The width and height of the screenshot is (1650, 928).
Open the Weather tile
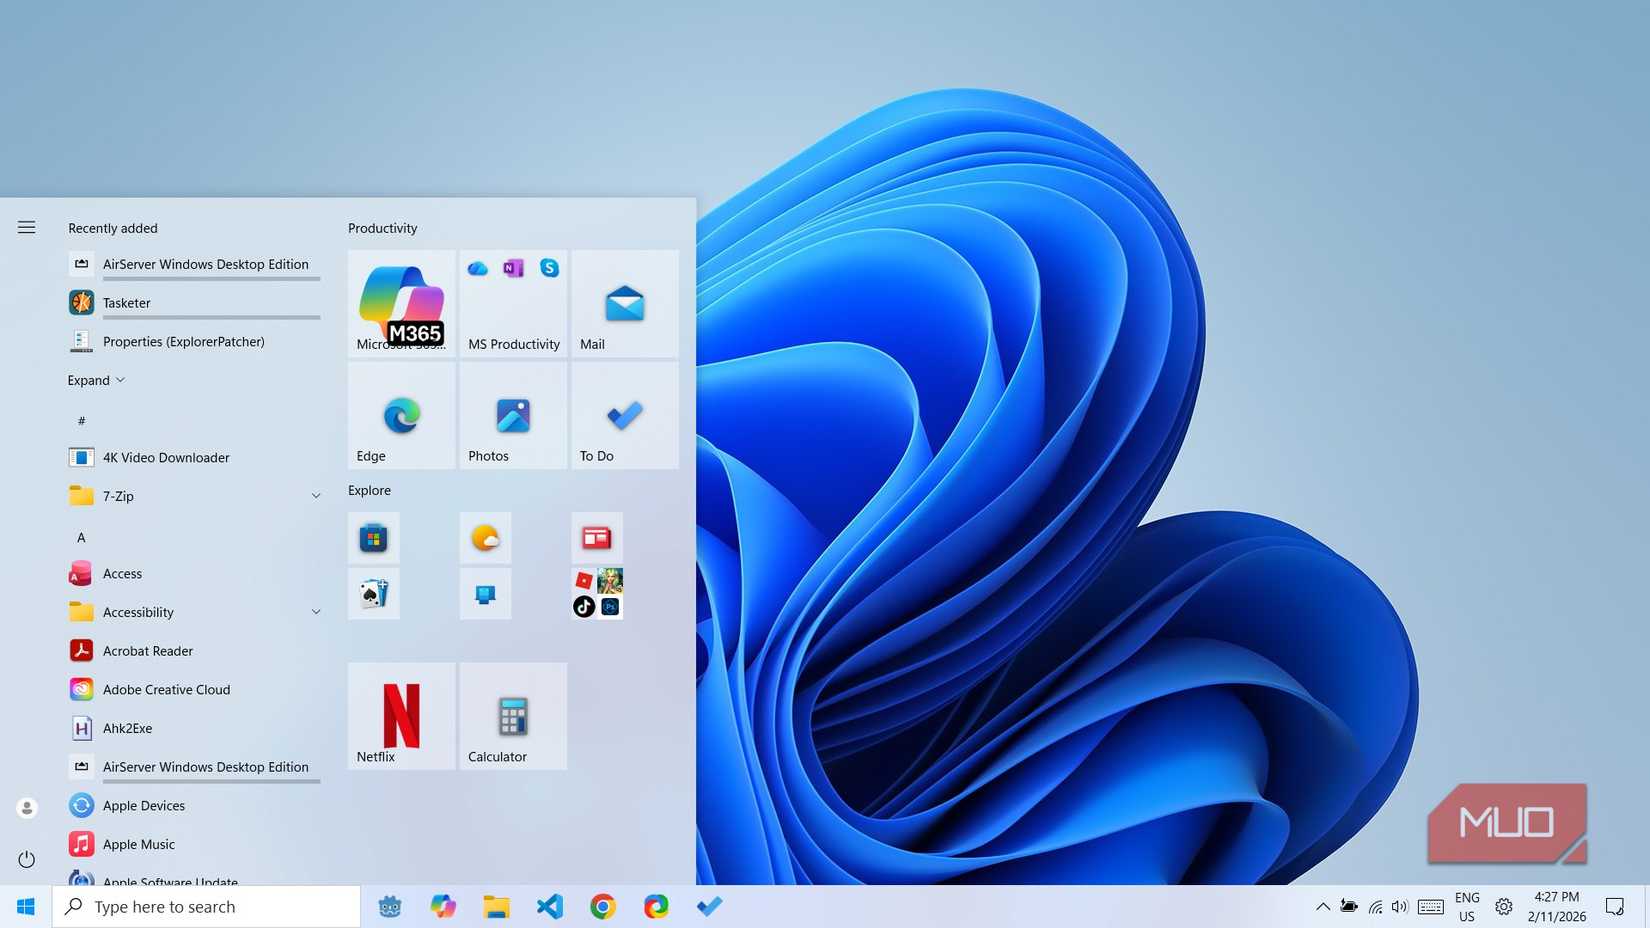(485, 537)
